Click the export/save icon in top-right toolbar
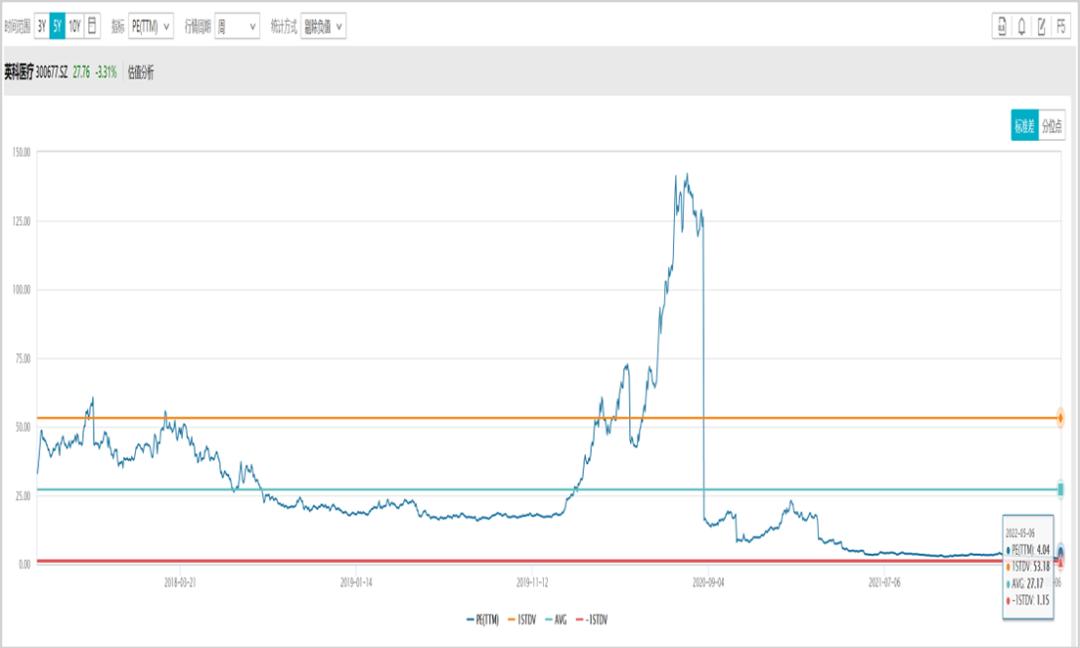 coord(1001,26)
